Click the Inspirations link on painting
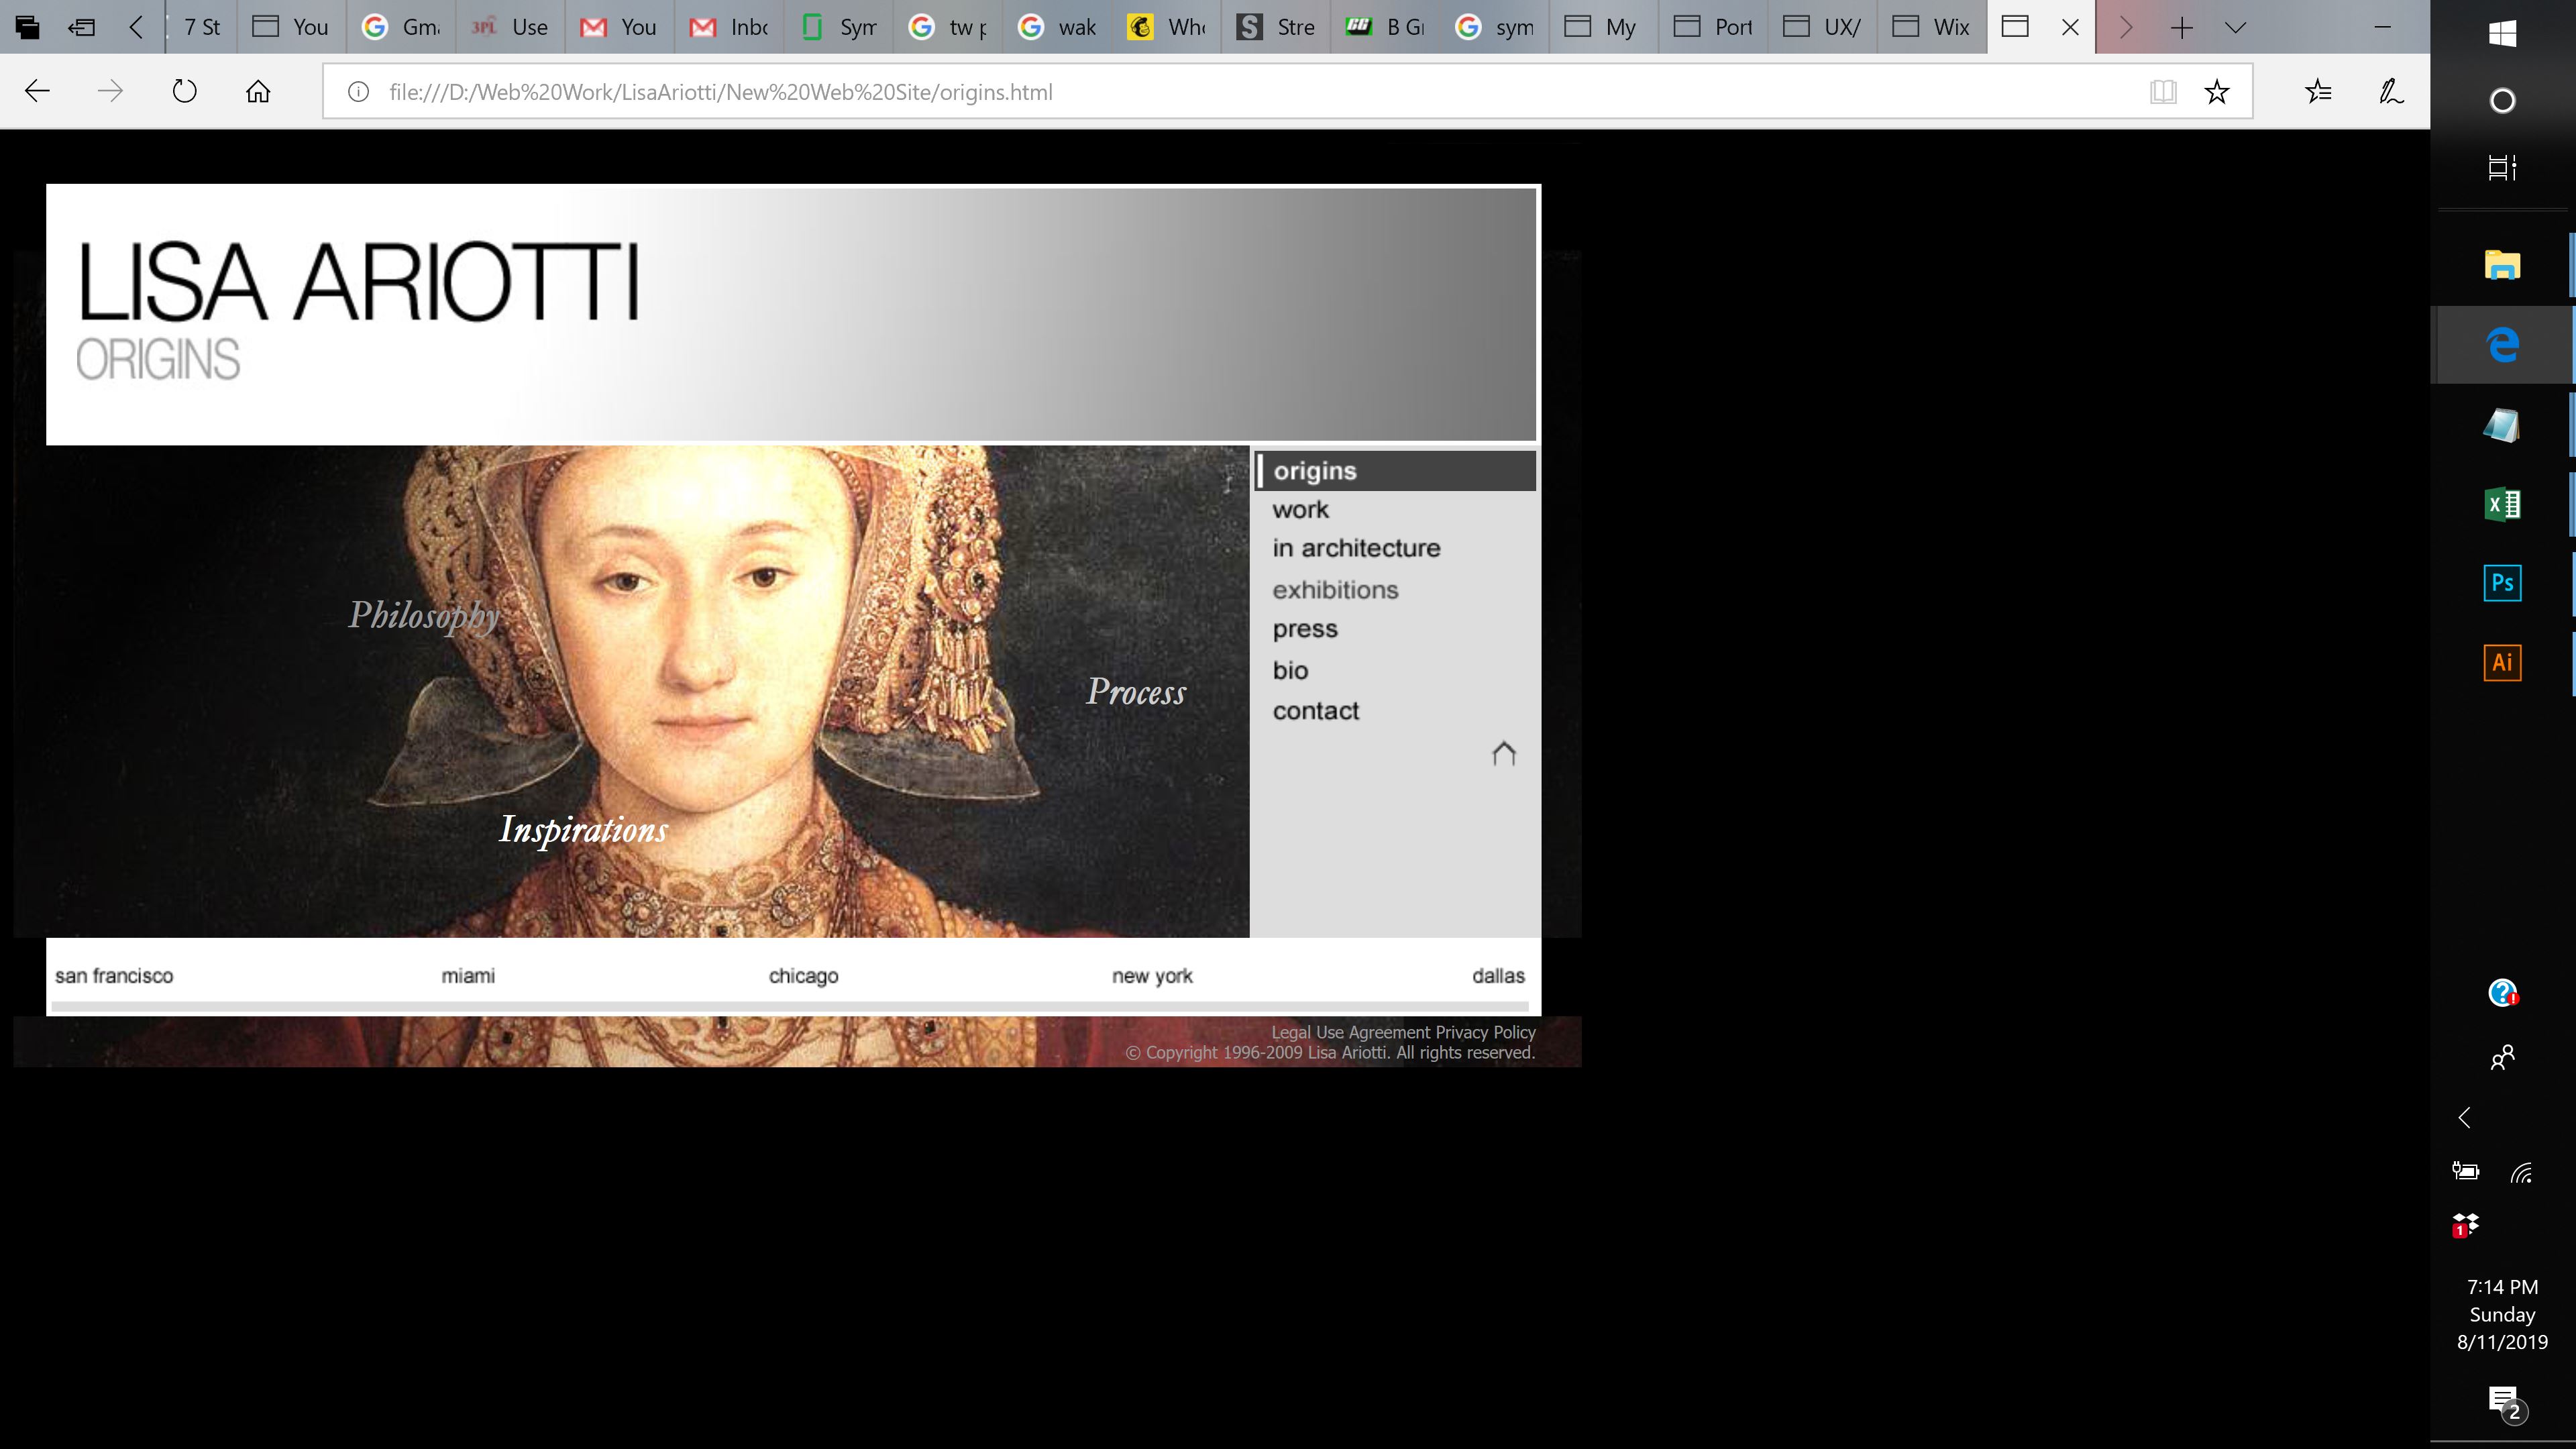Screen dimensions: 2576x1449 pos(583,829)
